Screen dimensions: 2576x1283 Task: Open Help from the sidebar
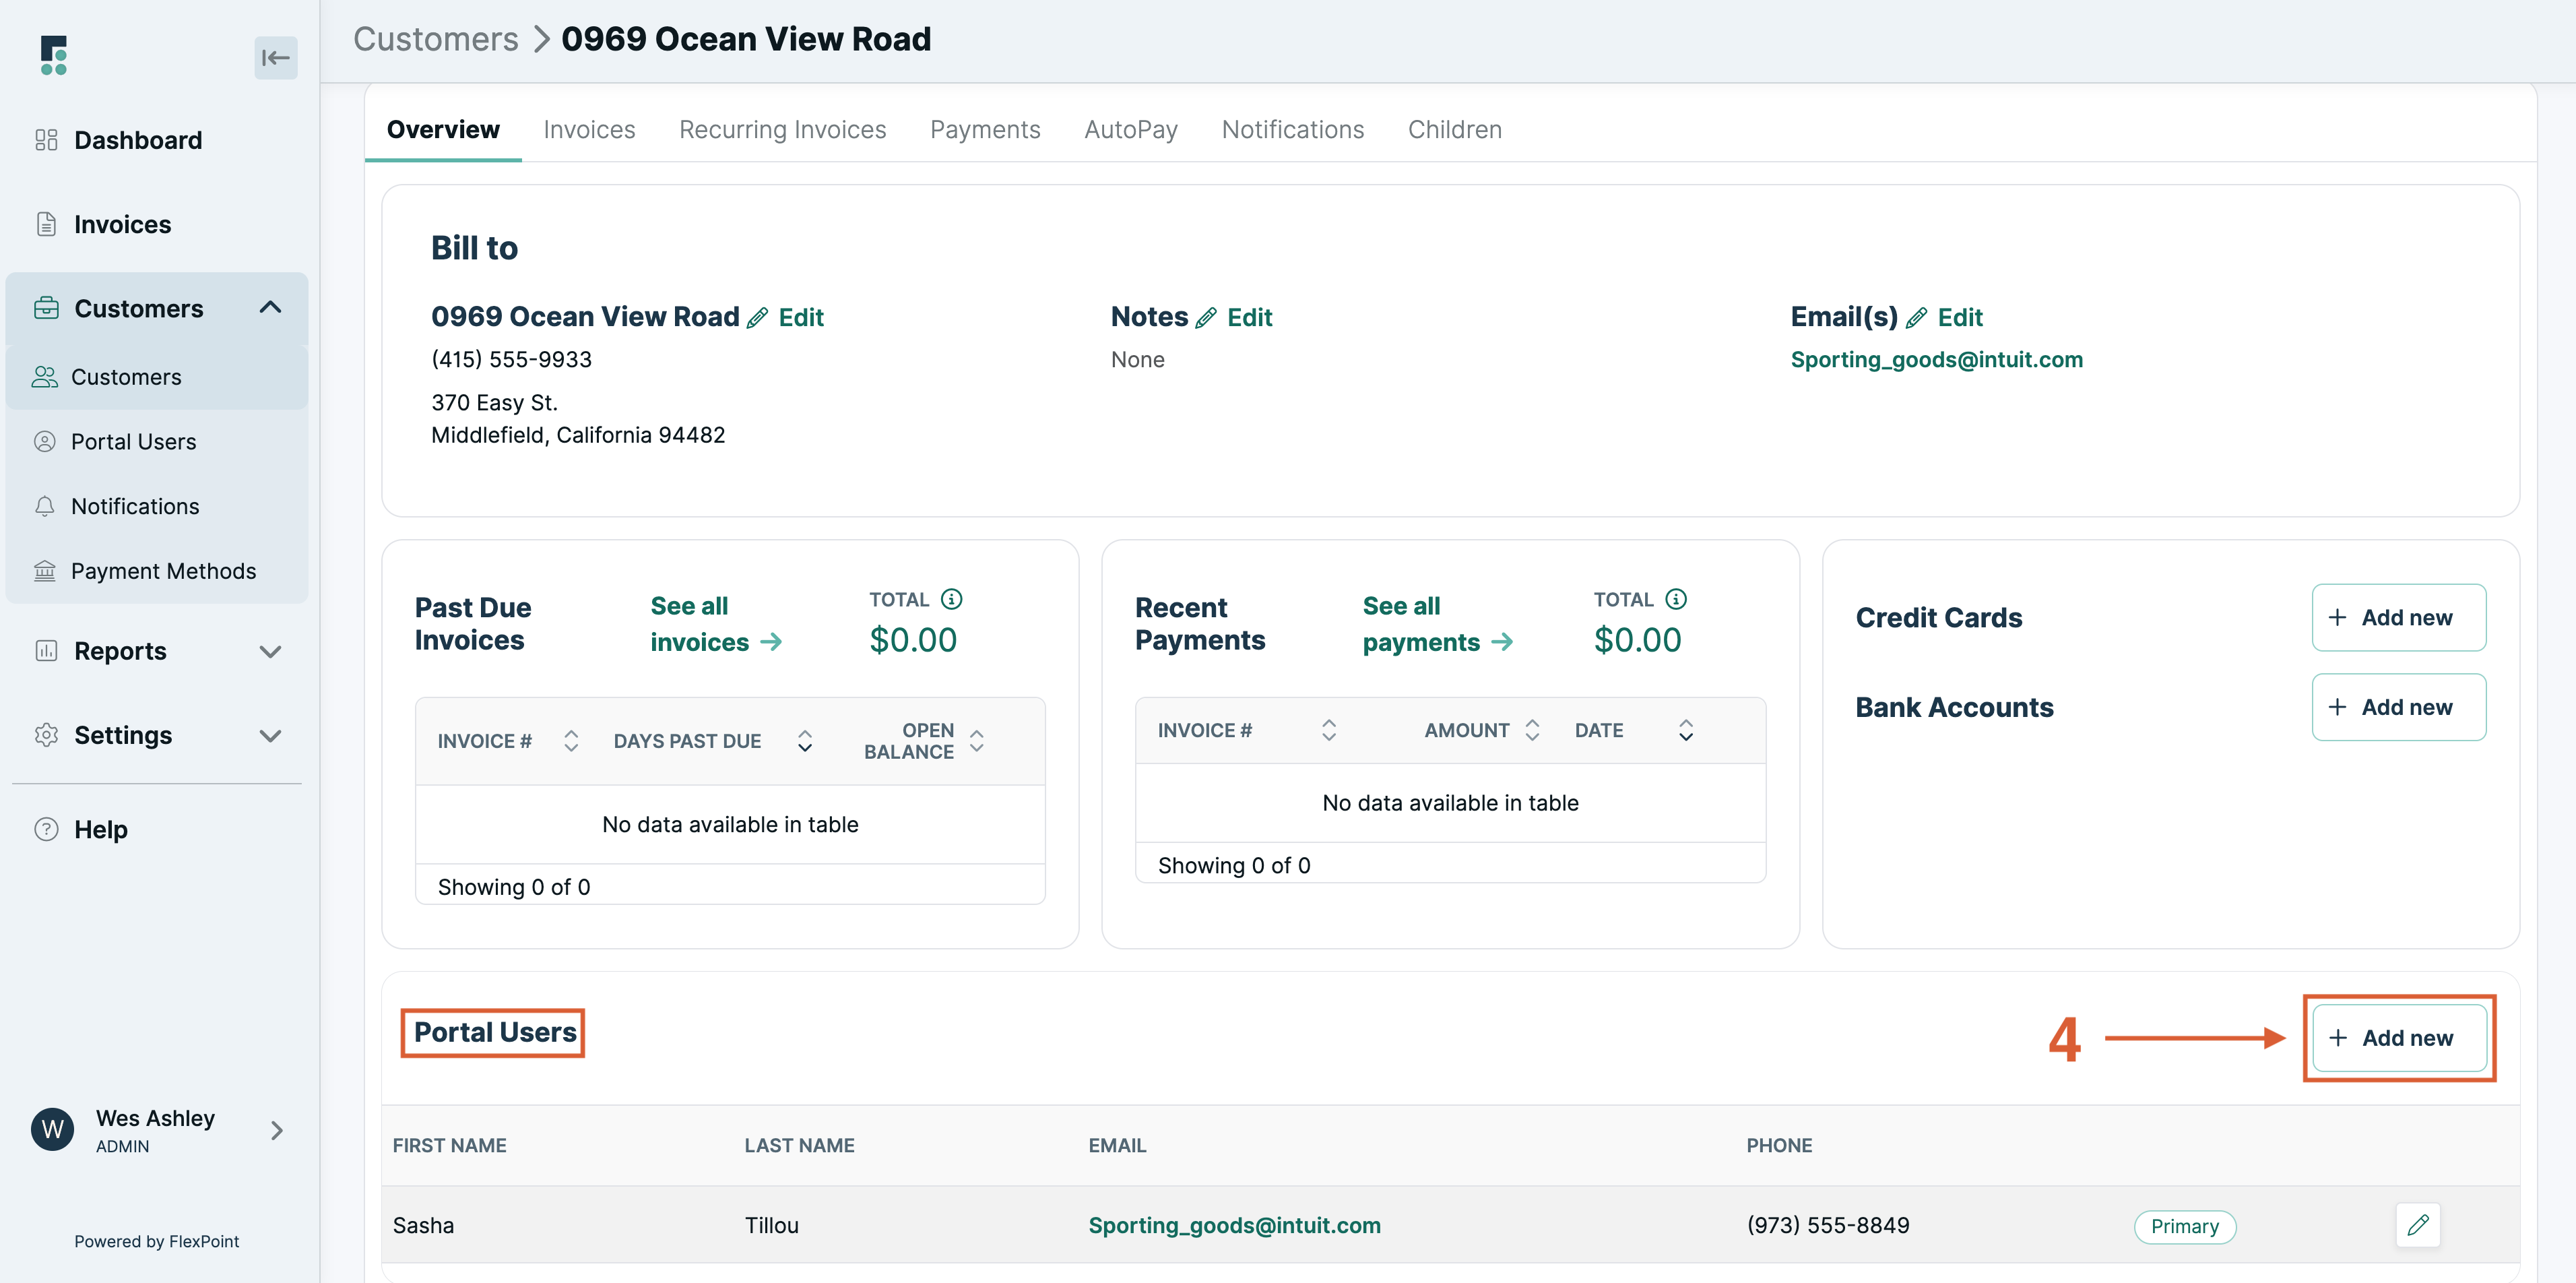[101, 829]
